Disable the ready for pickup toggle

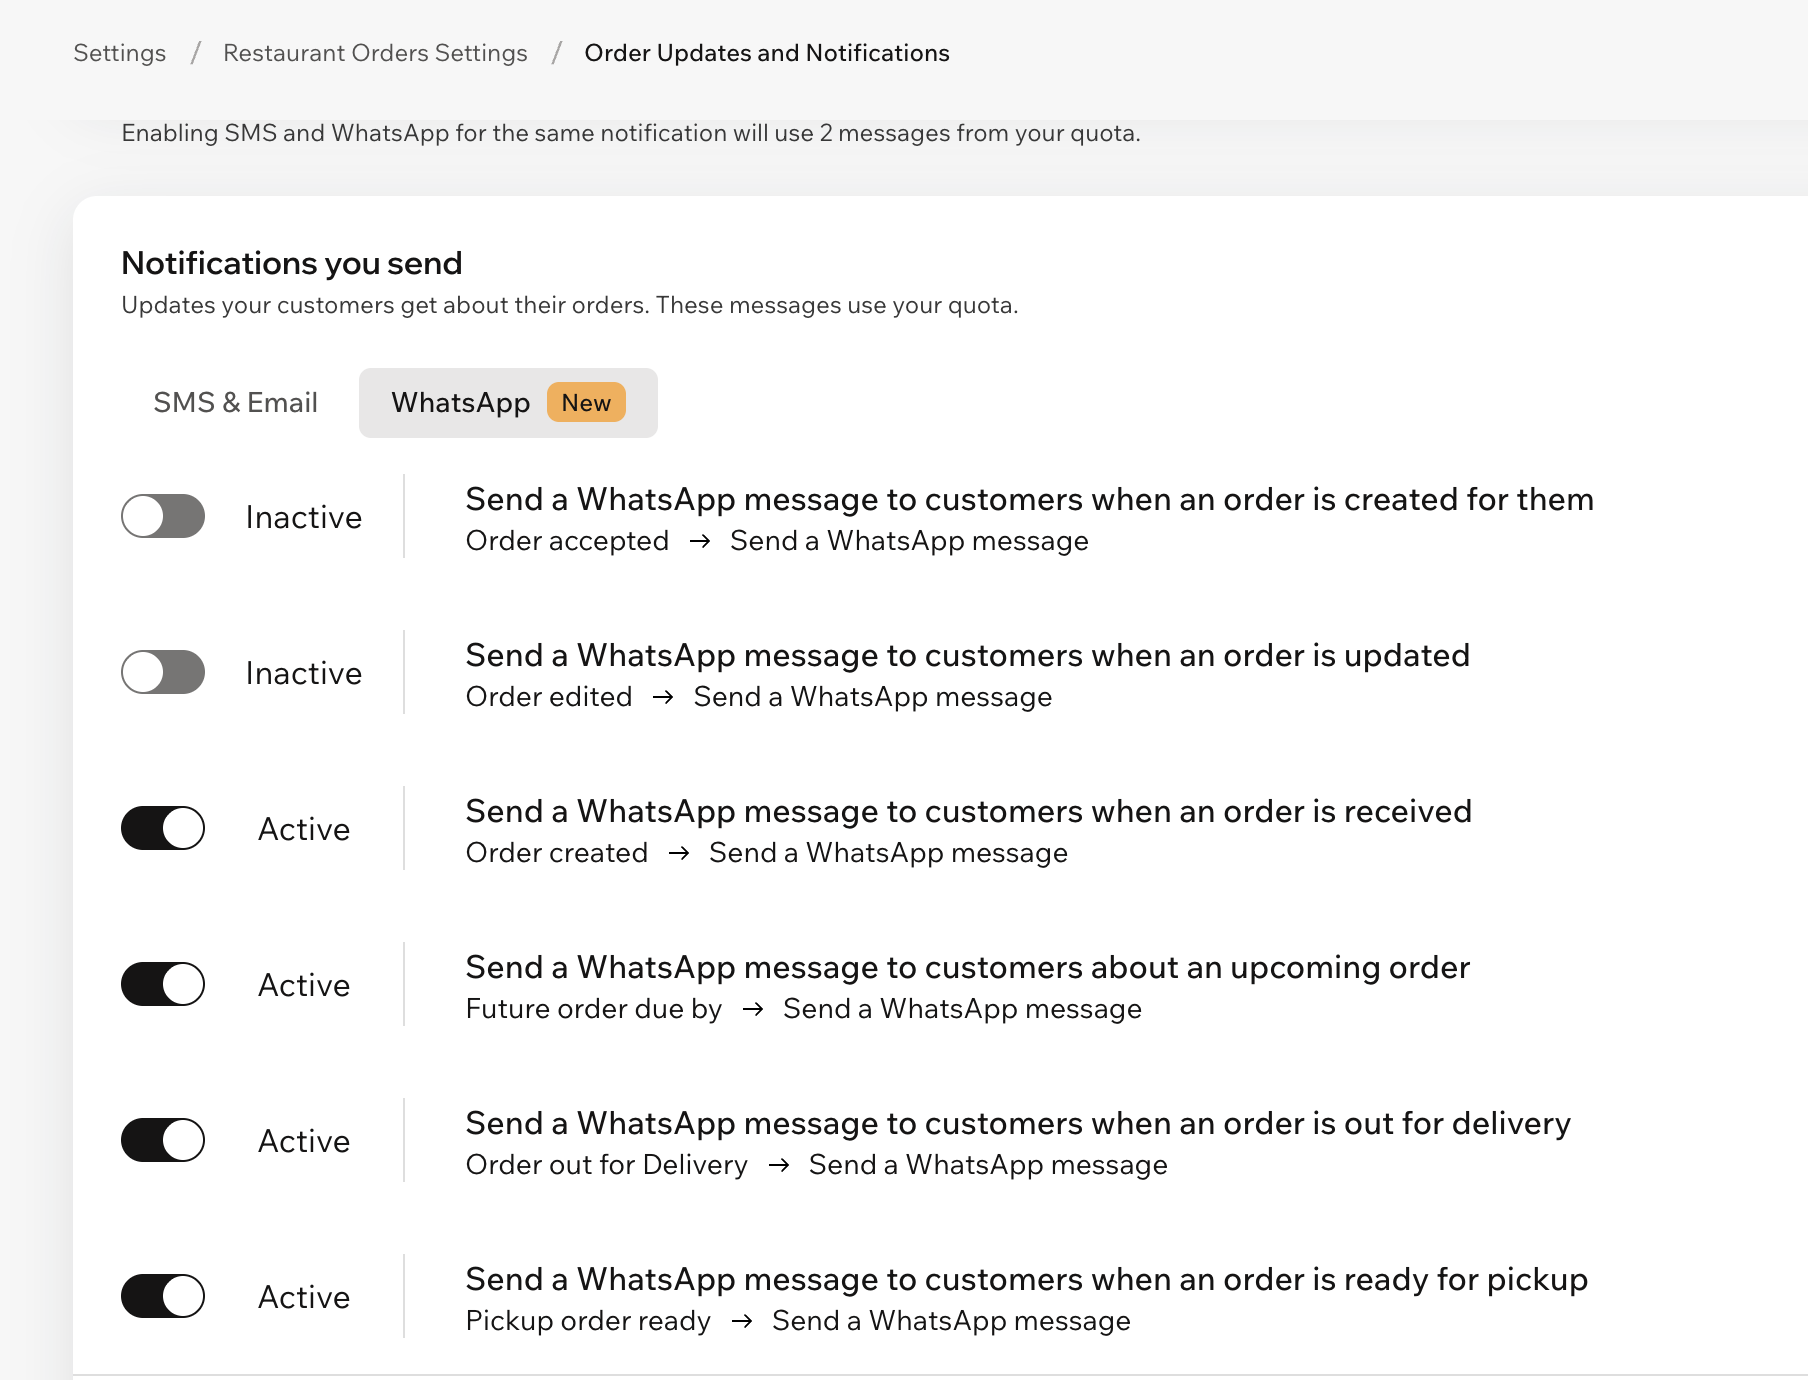163,1296
